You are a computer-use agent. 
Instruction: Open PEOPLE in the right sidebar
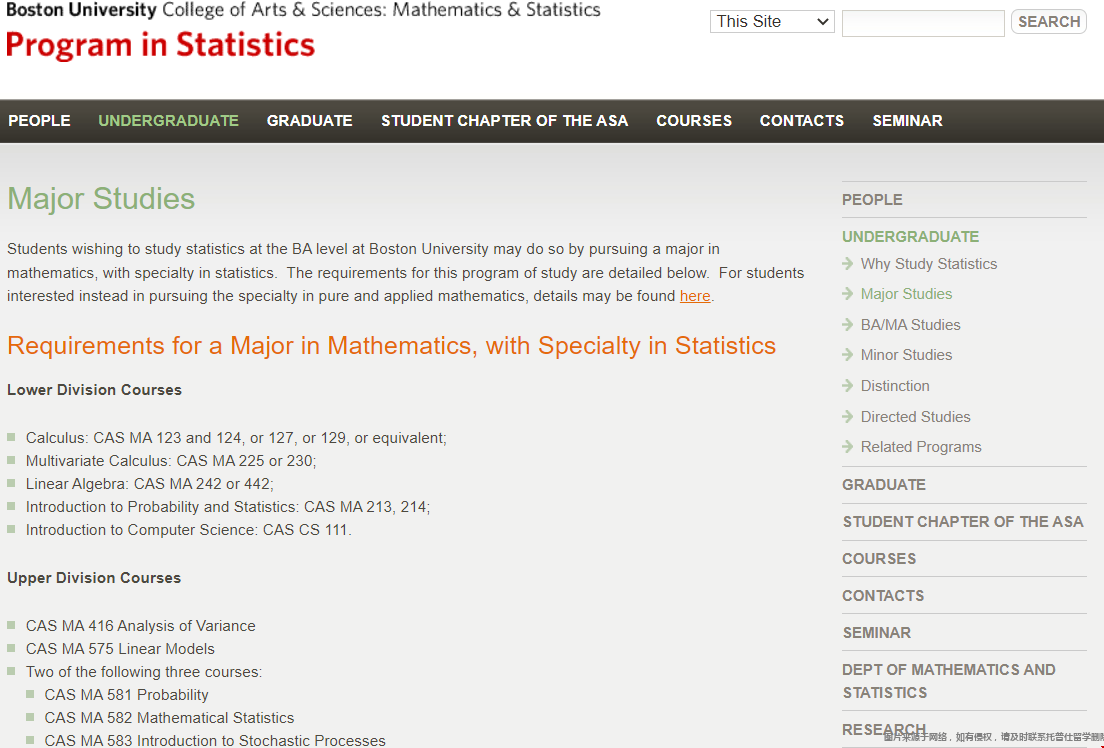[x=872, y=200]
